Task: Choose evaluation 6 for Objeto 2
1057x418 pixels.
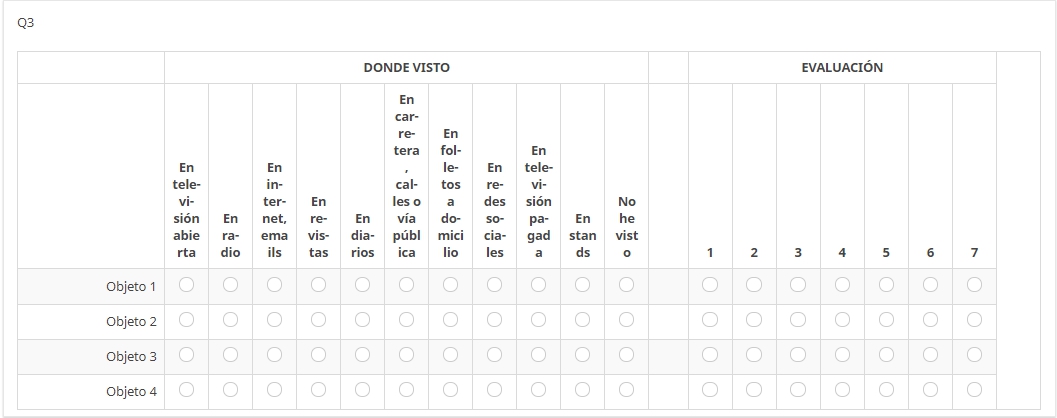Action: (x=930, y=320)
